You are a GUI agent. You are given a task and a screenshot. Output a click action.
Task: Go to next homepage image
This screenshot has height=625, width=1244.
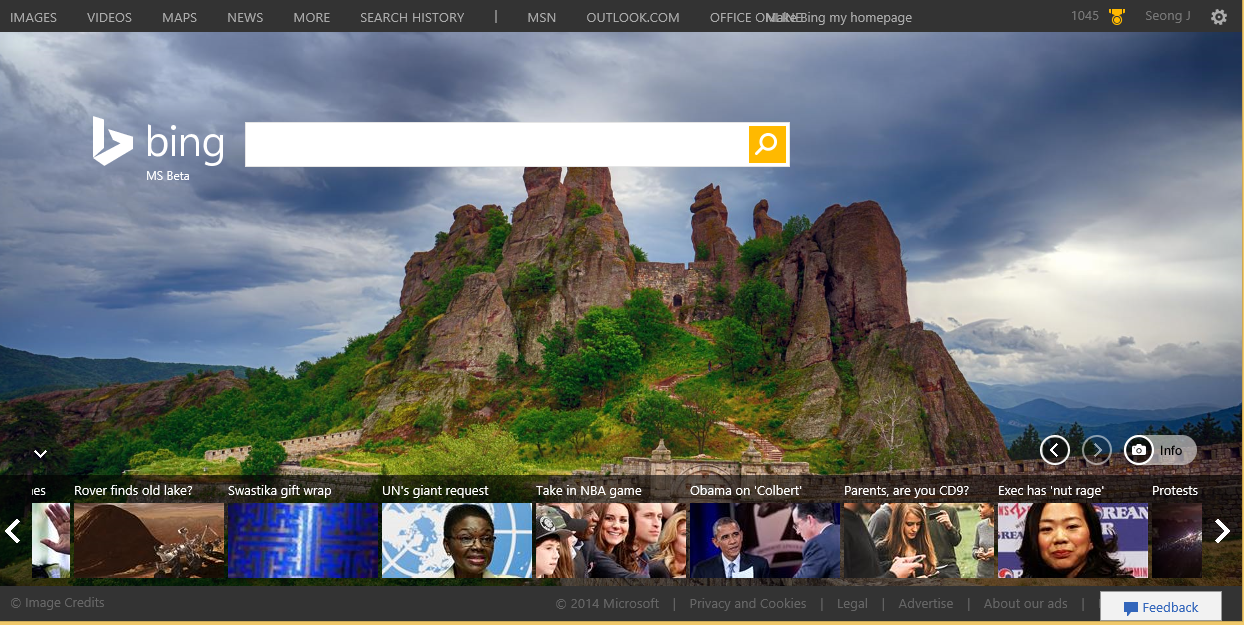[x=1096, y=450]
